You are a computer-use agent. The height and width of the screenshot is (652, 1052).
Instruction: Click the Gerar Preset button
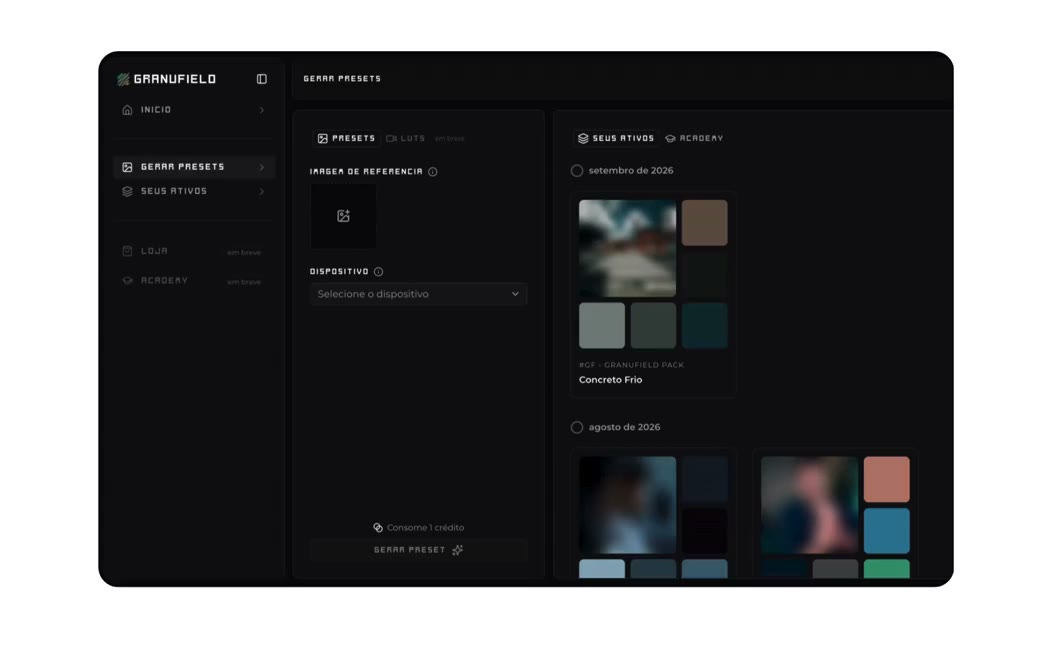419,550
